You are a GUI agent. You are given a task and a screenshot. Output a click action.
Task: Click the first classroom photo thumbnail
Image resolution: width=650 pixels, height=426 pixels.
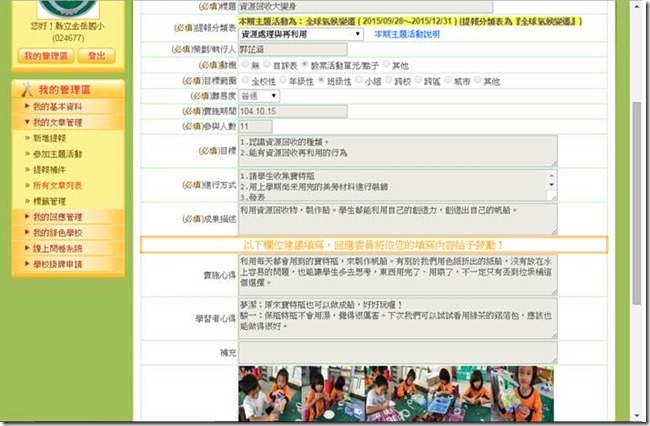[x=264, y=394]
